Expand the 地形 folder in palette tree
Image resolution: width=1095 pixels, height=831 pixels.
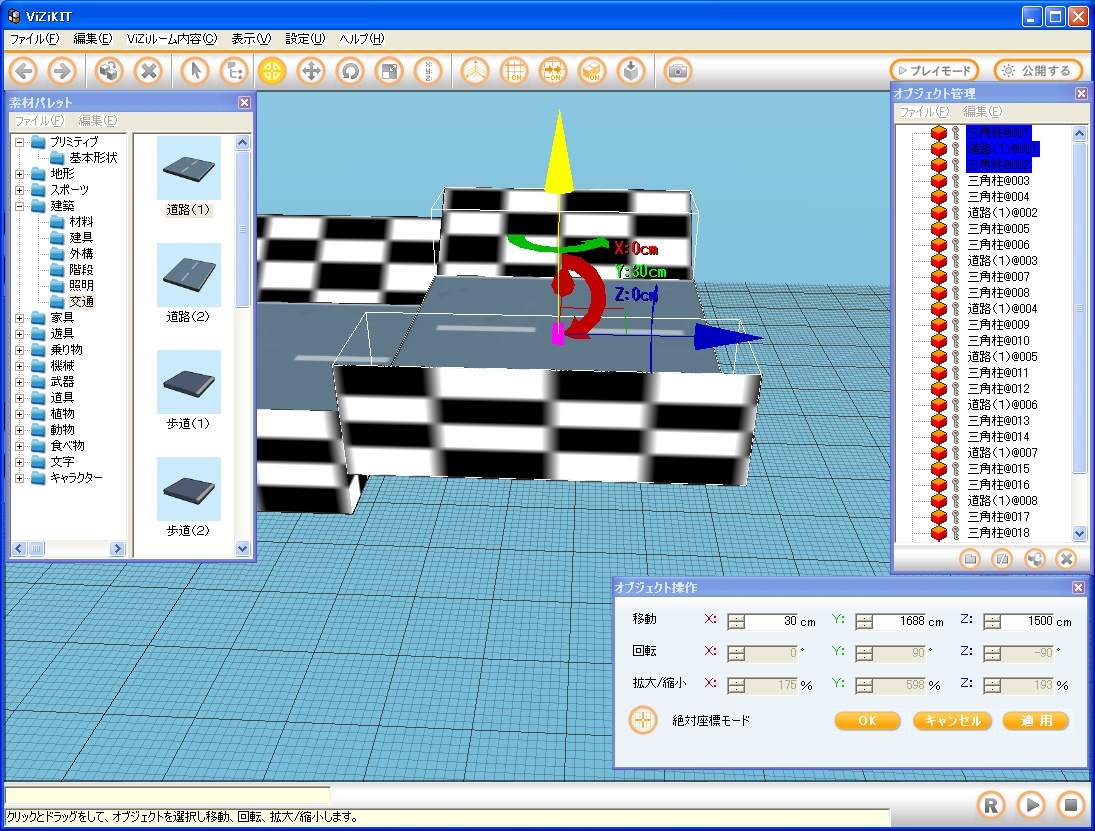pos(20,174)
